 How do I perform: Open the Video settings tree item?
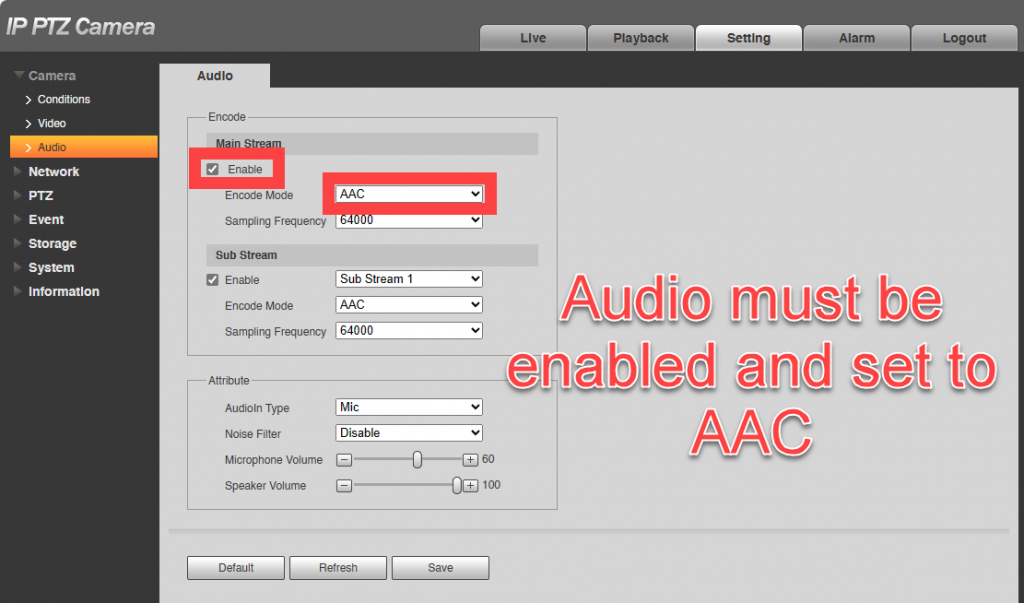(x=51, y=124)
